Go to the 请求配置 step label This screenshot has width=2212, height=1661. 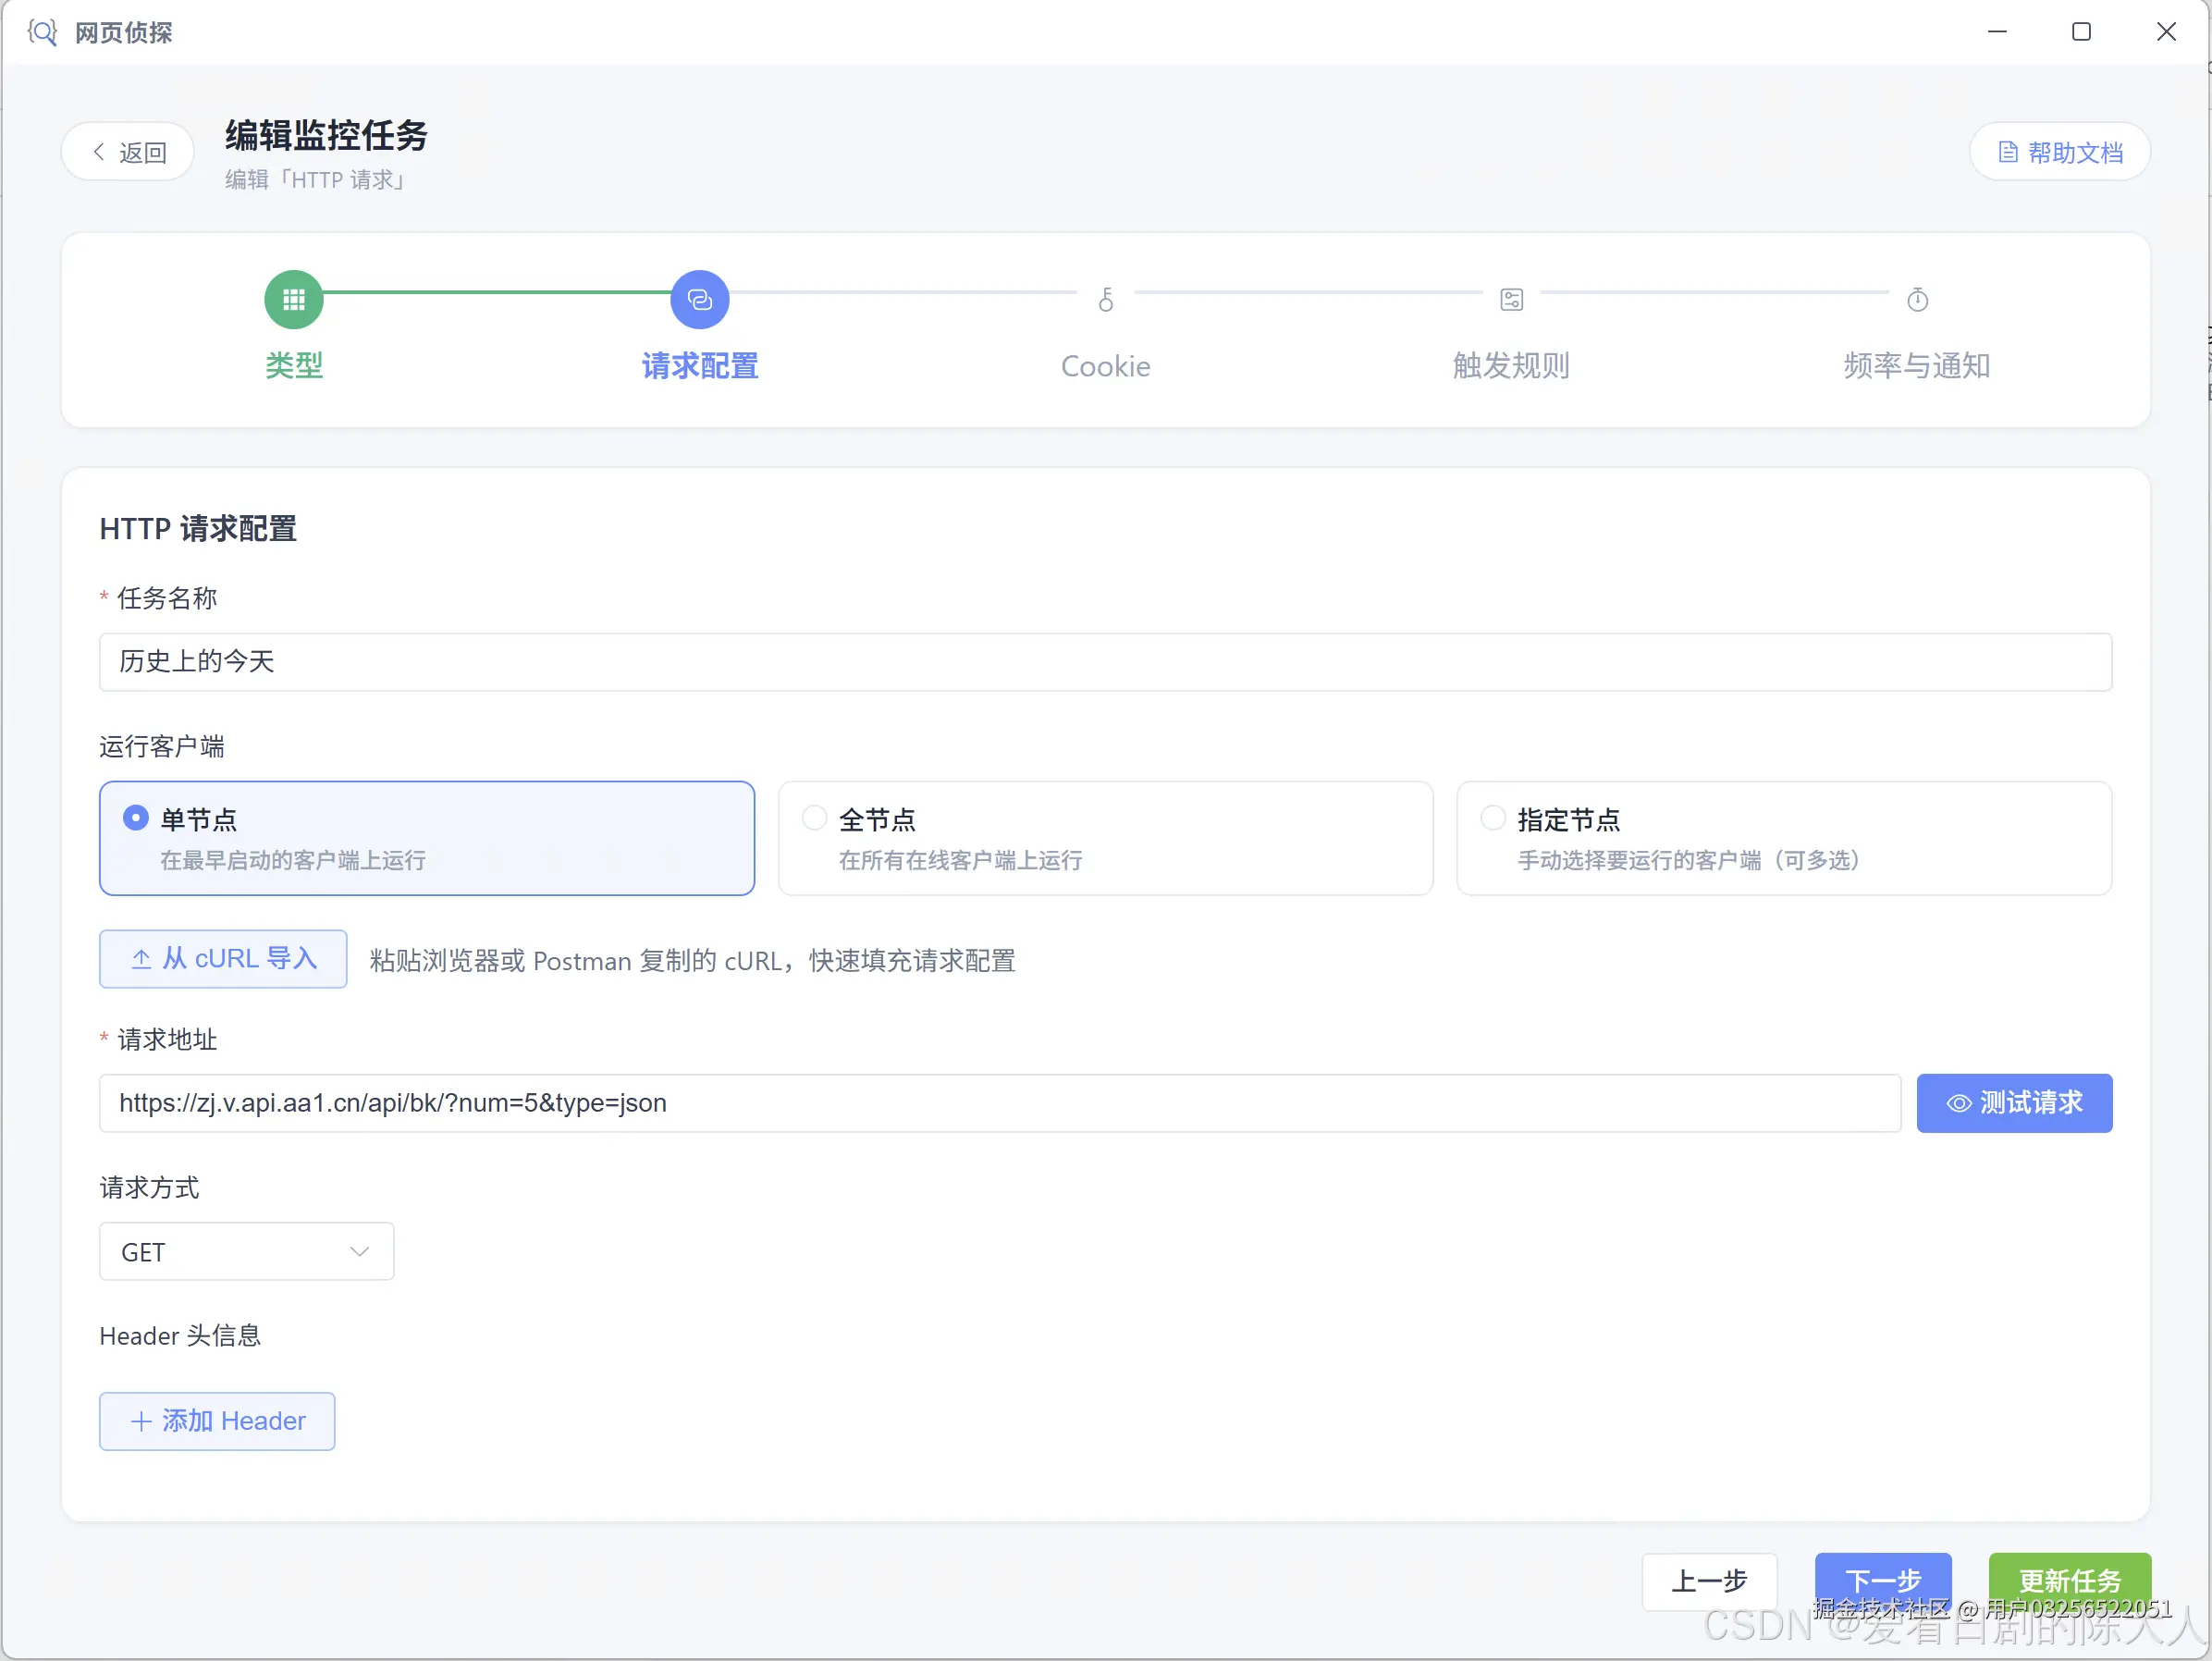click(x=699, y=366)
